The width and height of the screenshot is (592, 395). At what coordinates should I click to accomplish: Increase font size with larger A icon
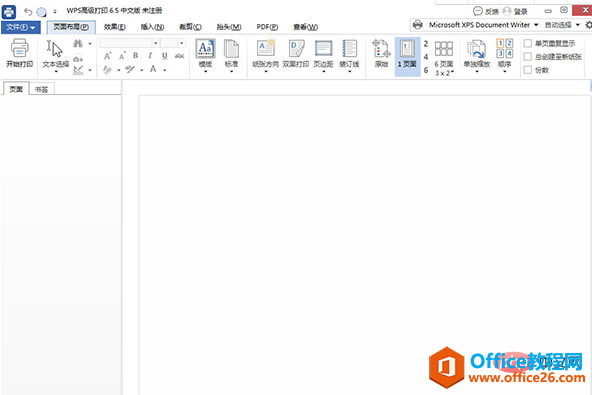coord(108,56)
